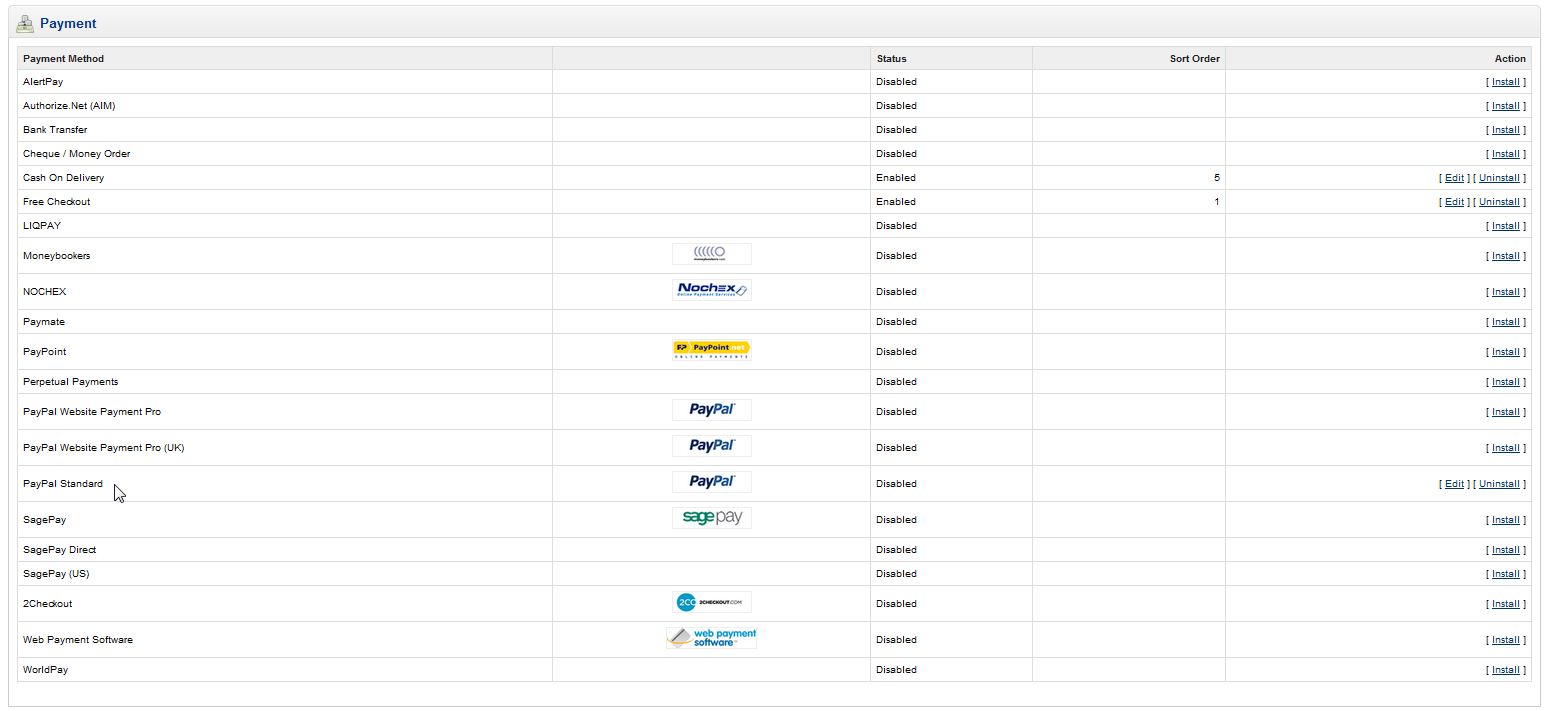Install the Bank Transfer method
Viewport: 1550px width, 711px height.
coord(1505,130)
